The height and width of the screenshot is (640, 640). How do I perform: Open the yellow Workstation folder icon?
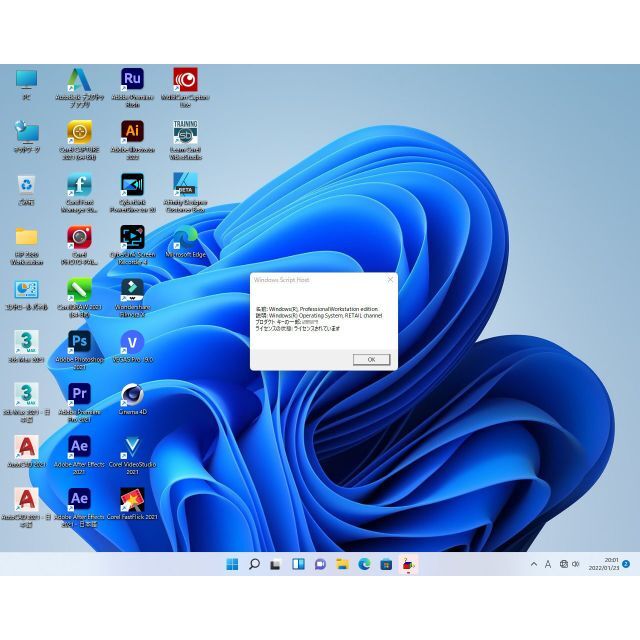tap(27, 245)
